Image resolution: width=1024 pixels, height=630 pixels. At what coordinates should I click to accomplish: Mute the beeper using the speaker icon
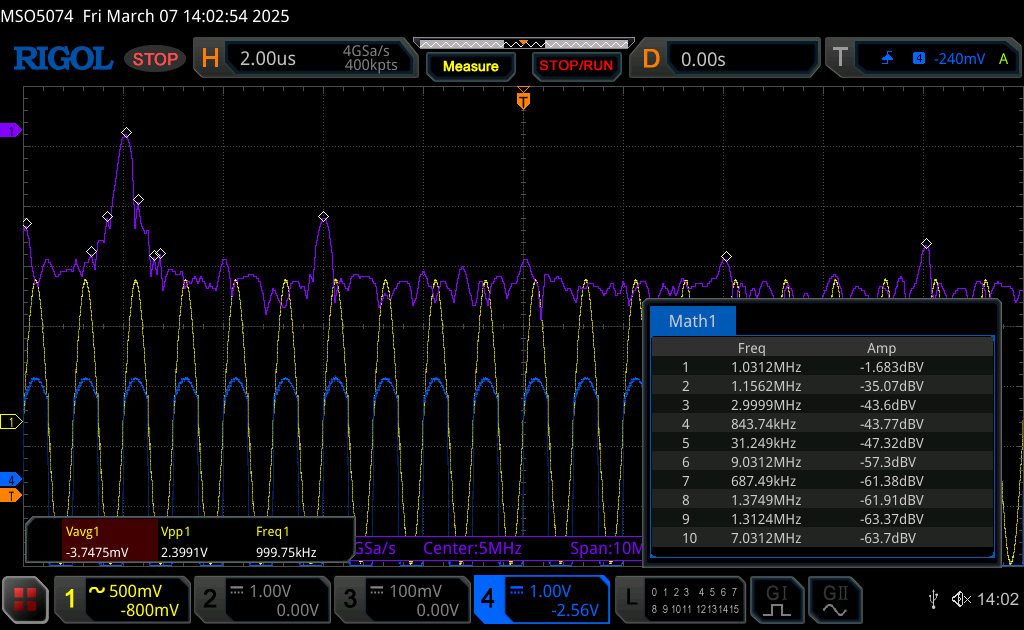(x=961, y=599)
